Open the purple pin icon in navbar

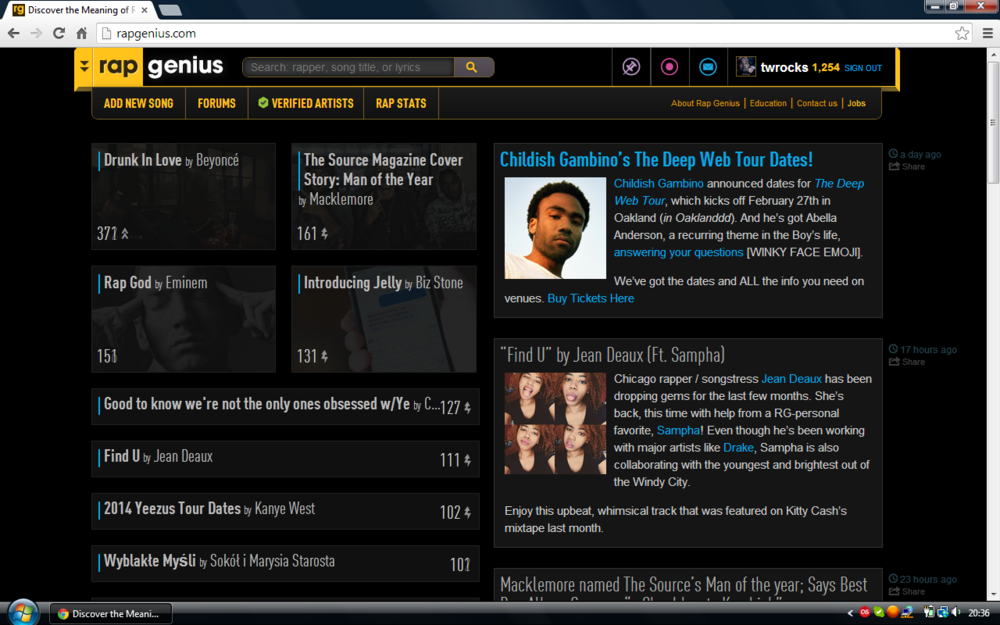click(x=631, y=66)
